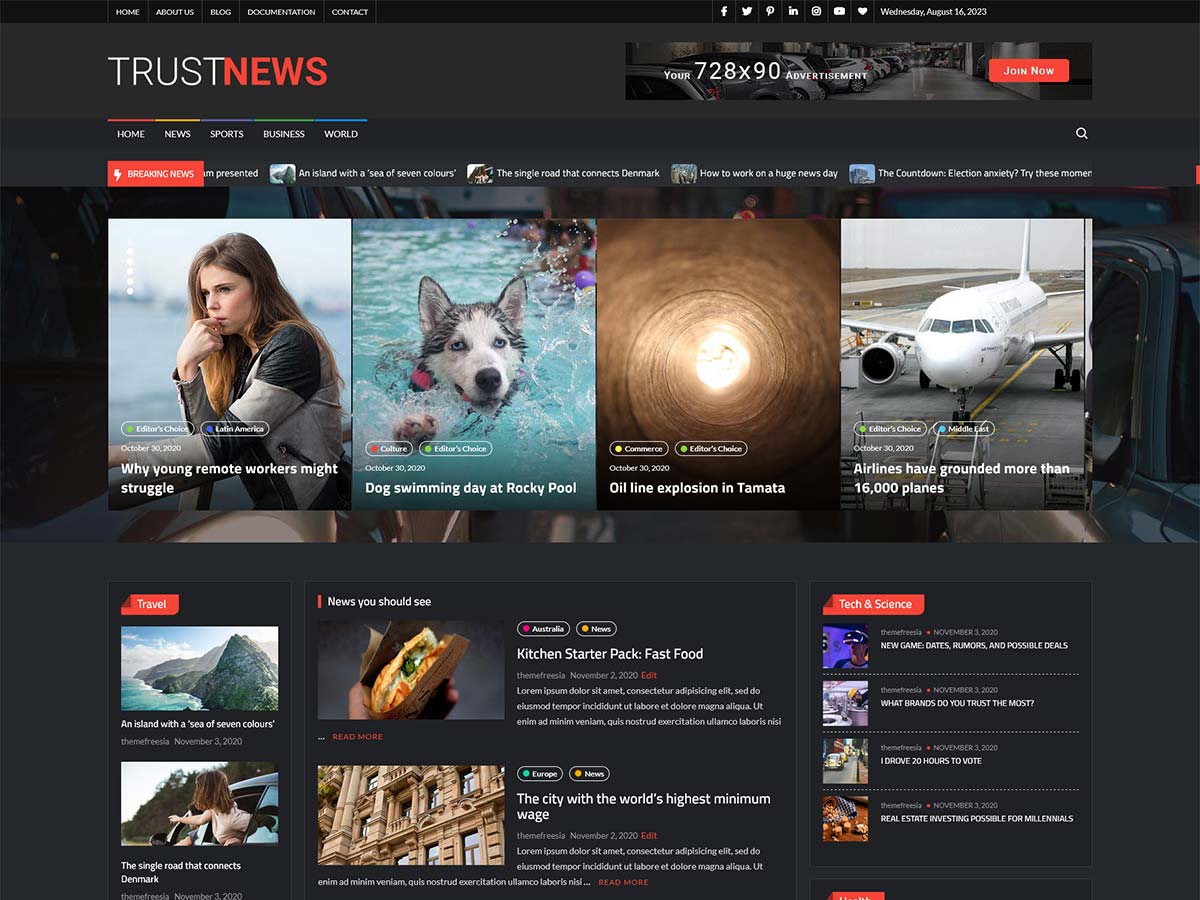Screen dimensions: 1200x900
Task: Click the fast food sandwich thumbnail
Action: 411,669
